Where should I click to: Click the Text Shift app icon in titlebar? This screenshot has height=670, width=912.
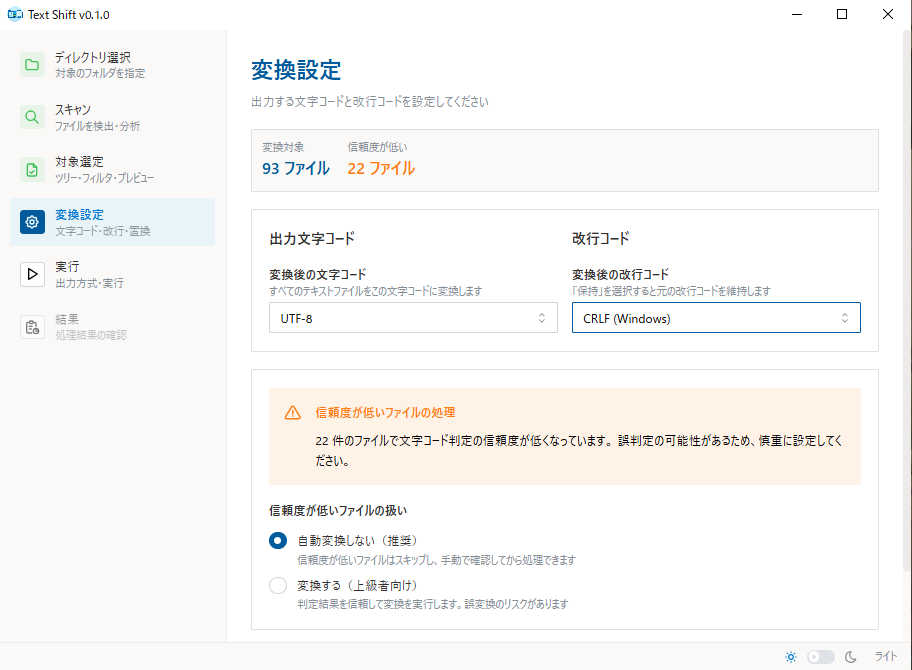tap(15, 14)
